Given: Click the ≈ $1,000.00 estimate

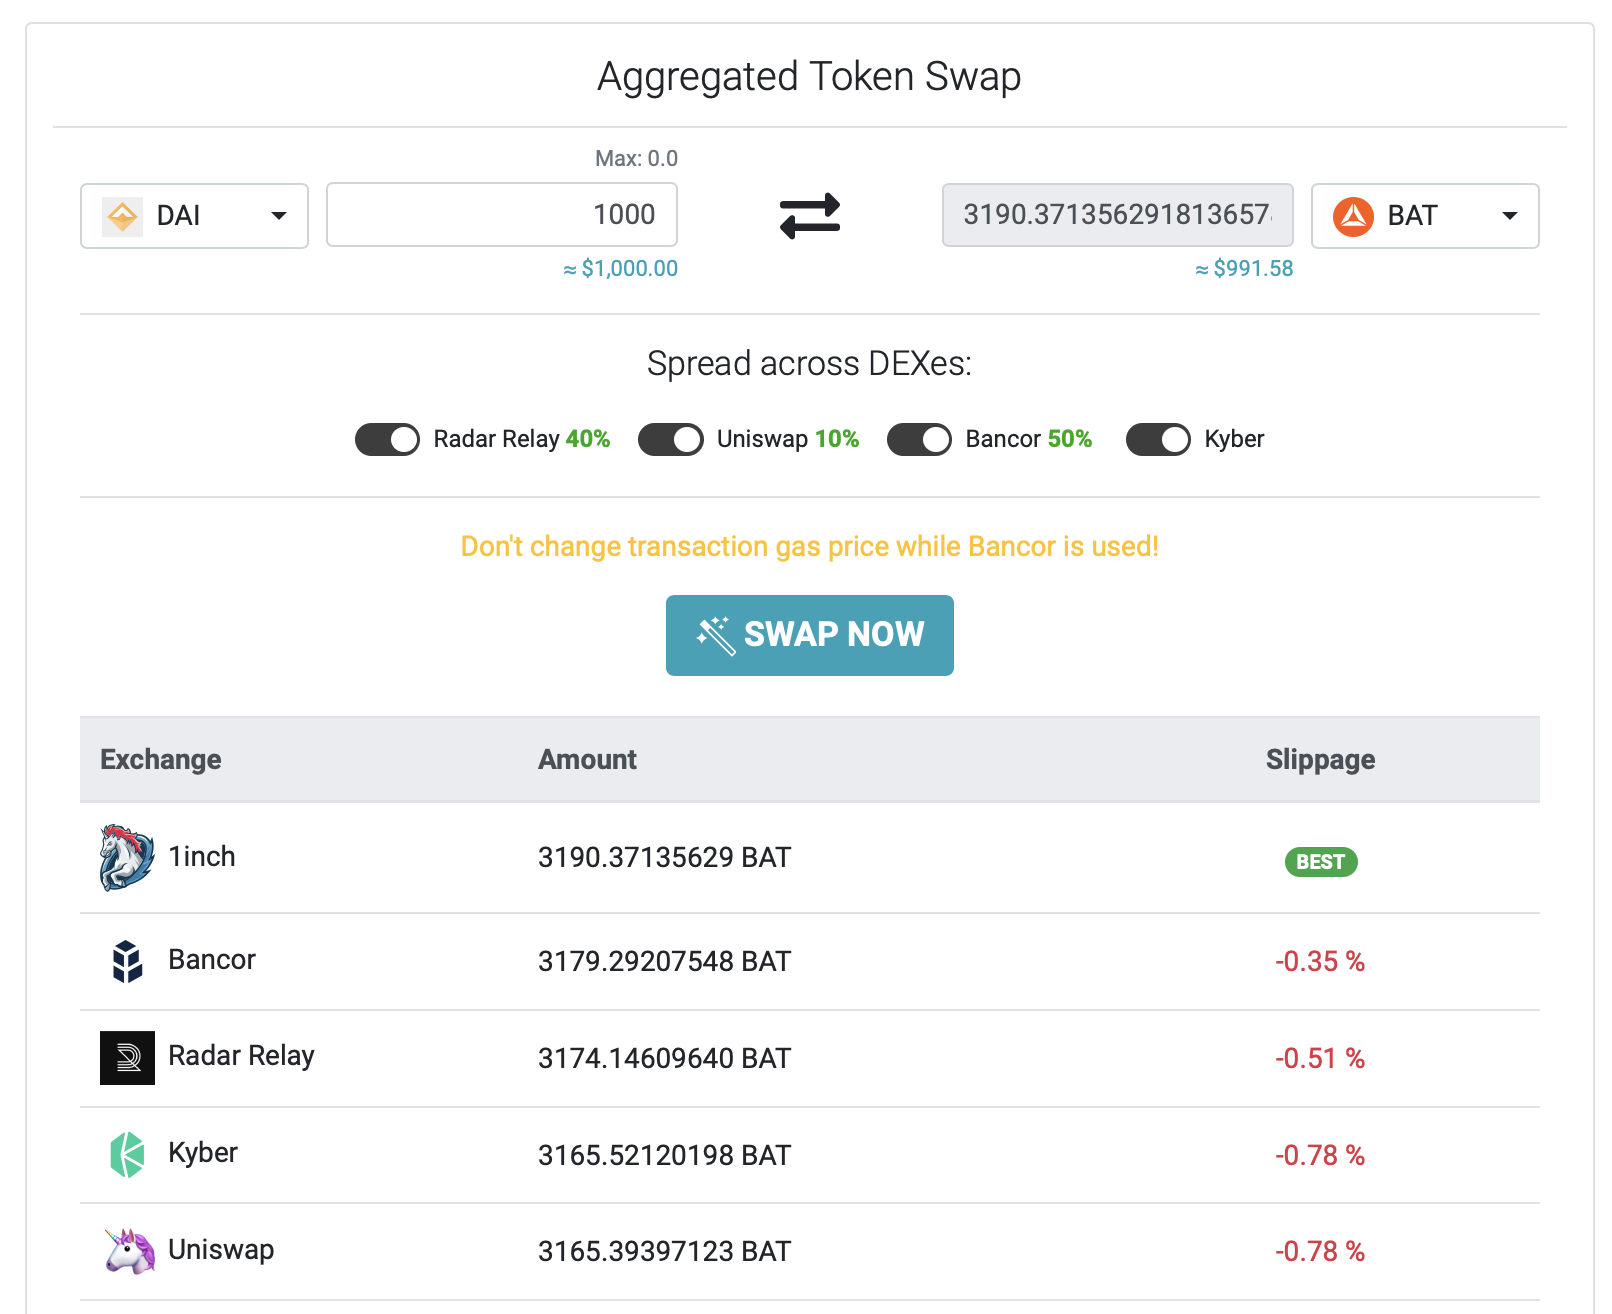Looking at the screenshot, I should [620, 269].
